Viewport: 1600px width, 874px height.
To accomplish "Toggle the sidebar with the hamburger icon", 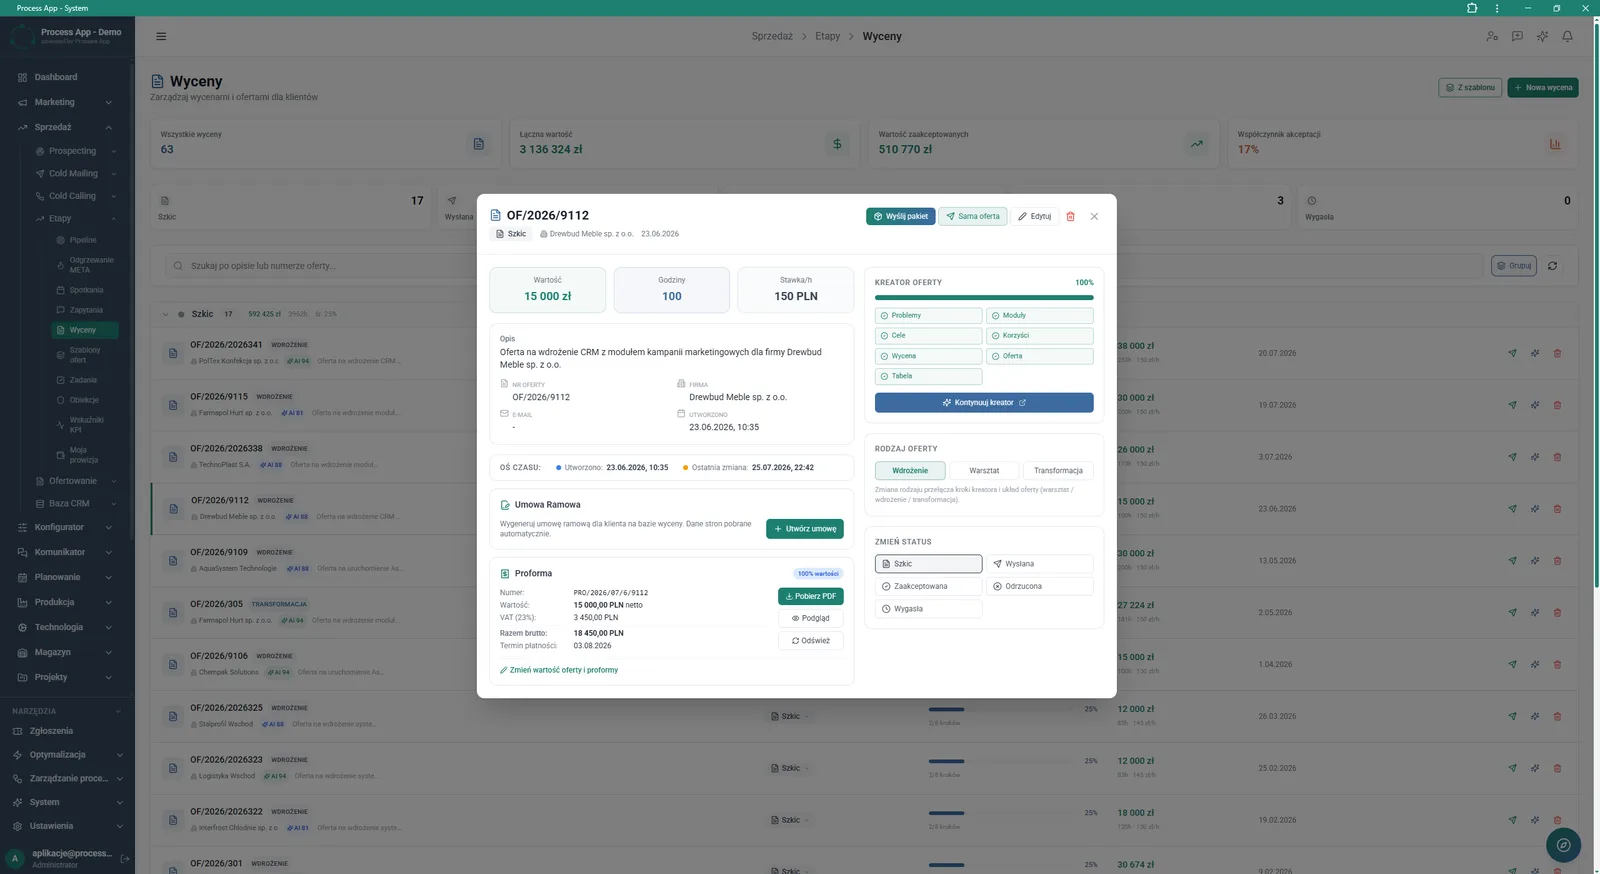I will coord(161,36).
